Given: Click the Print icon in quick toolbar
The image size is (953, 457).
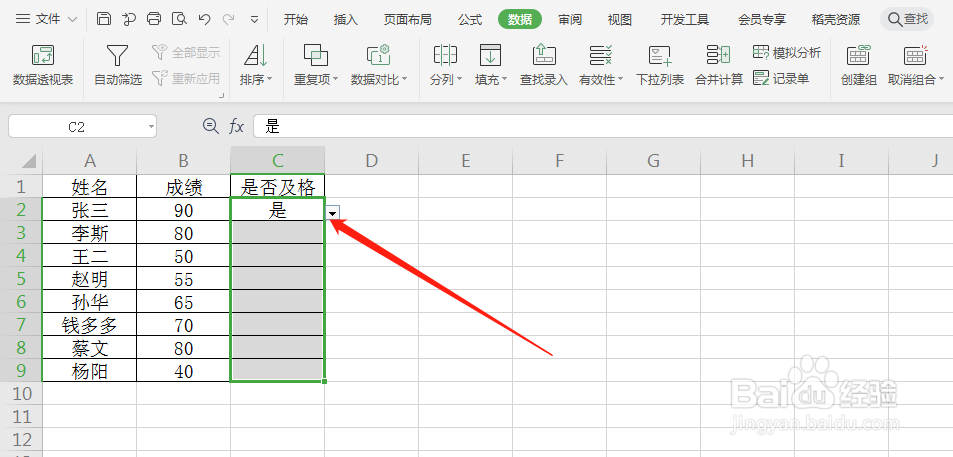Looking at the screenshot, I should pyautogui.click(x=154, y=19).
